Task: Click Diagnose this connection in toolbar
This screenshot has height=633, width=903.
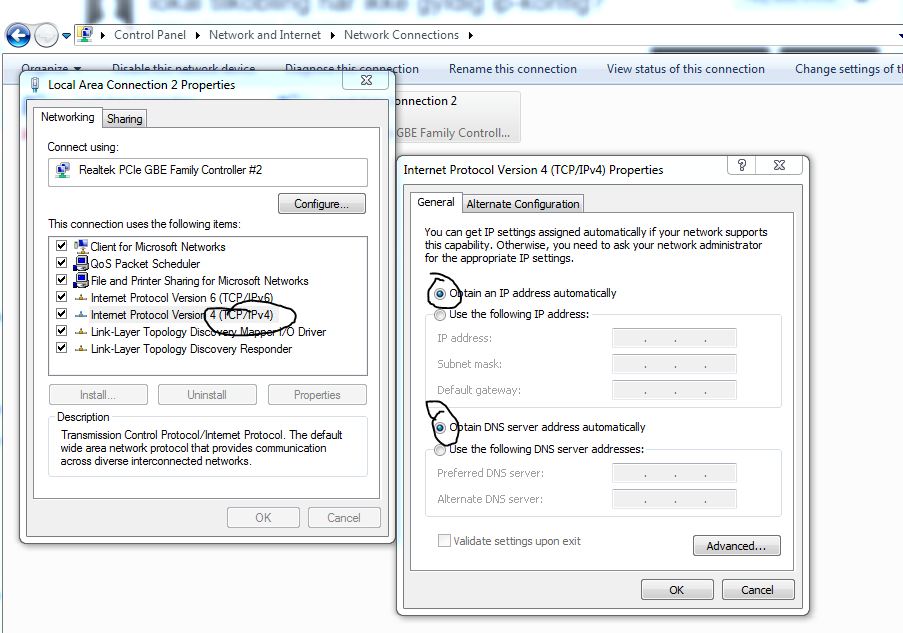Action: [351, 69]
